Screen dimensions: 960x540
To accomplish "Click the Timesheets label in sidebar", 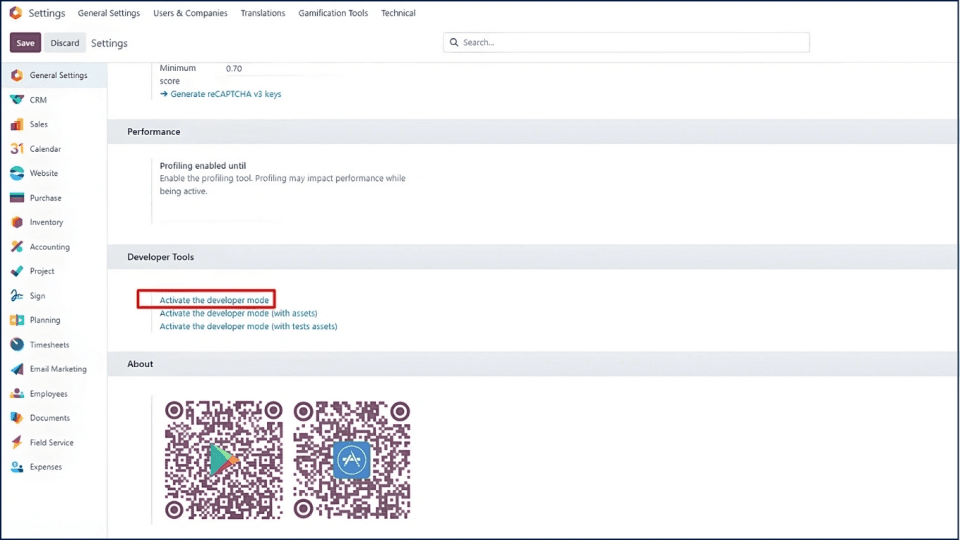I will tap(50, 345).
